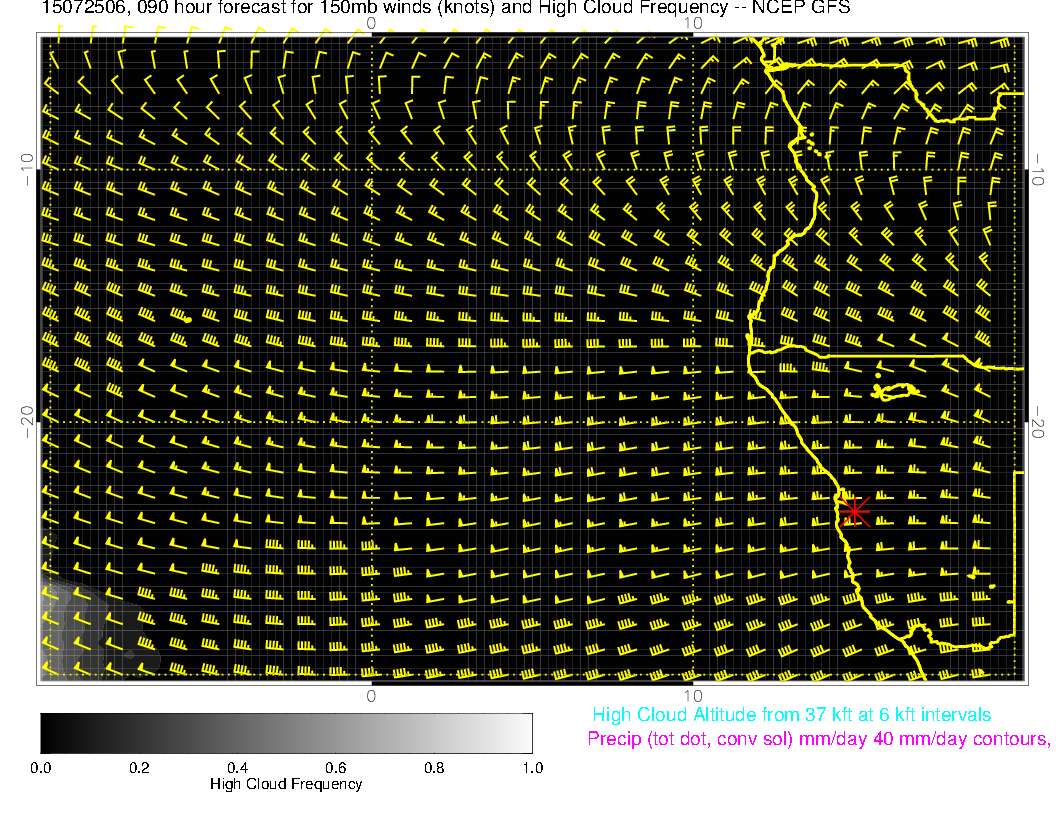Click the 0.4 colorbar tick label
The height and width of the screenshot is (816, 1056).
(237, 767)
